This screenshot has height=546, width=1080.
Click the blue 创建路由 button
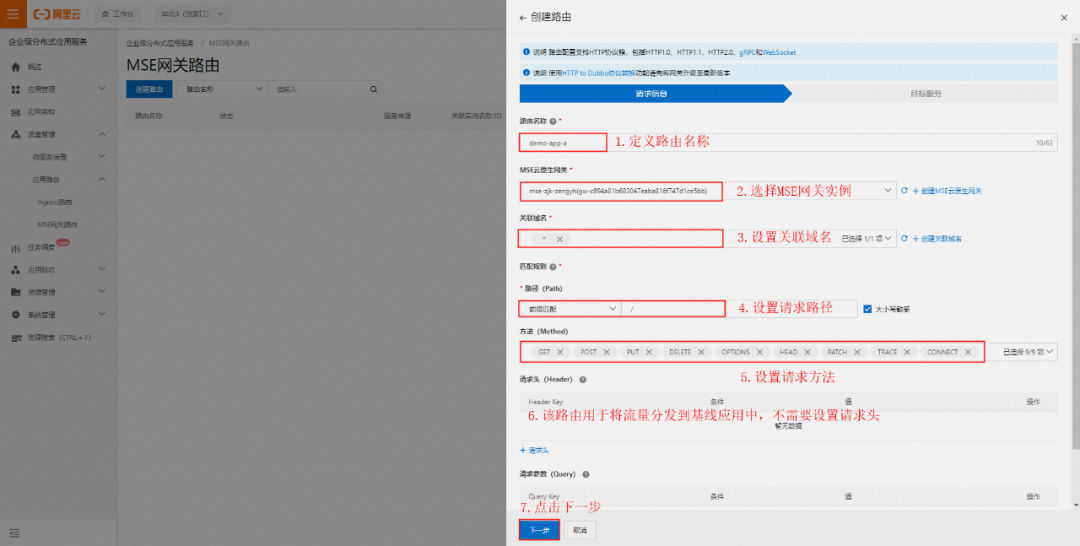(149, 90)
